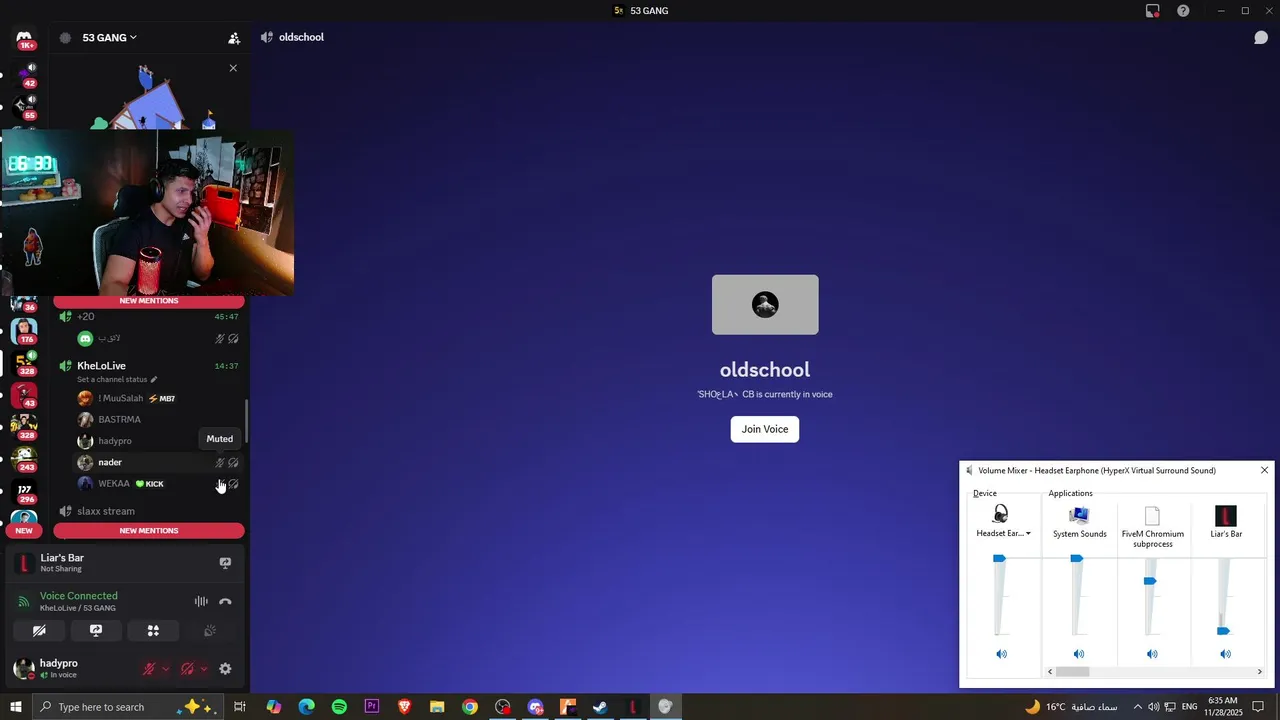The image size is (1280, 720).
Task: Mute the Headset device in Volume Mixer
Action: (1002, 654)
